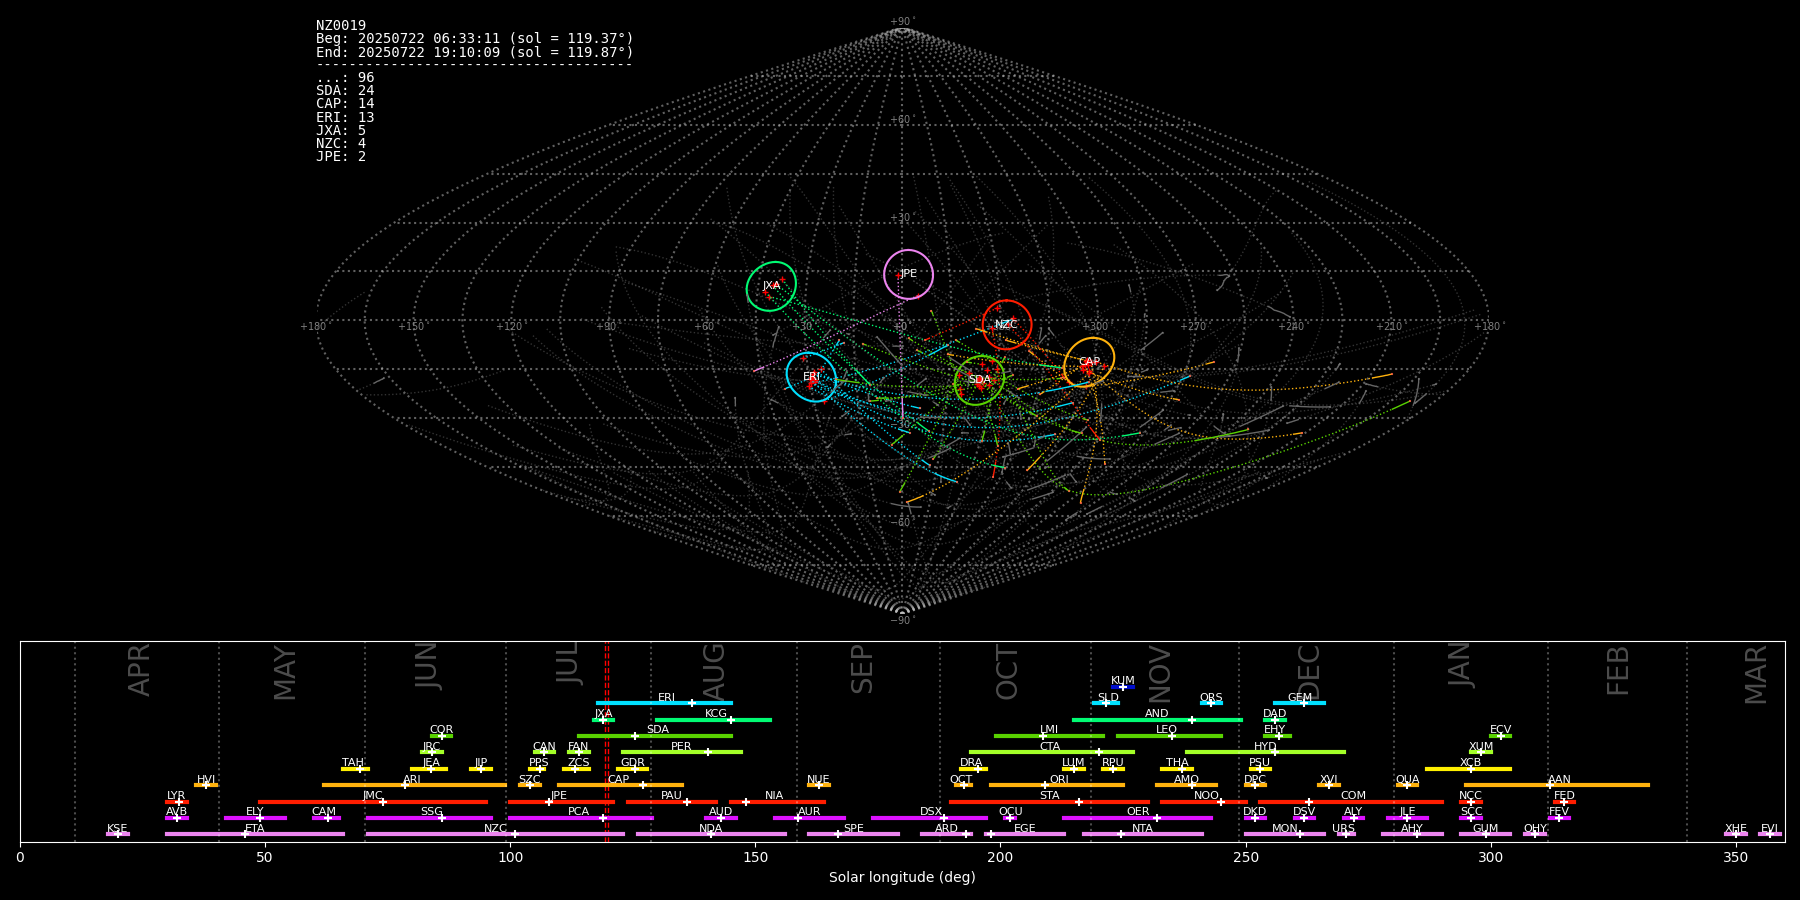Click the red dashed current-date marker in timeline

click(606, 741)
